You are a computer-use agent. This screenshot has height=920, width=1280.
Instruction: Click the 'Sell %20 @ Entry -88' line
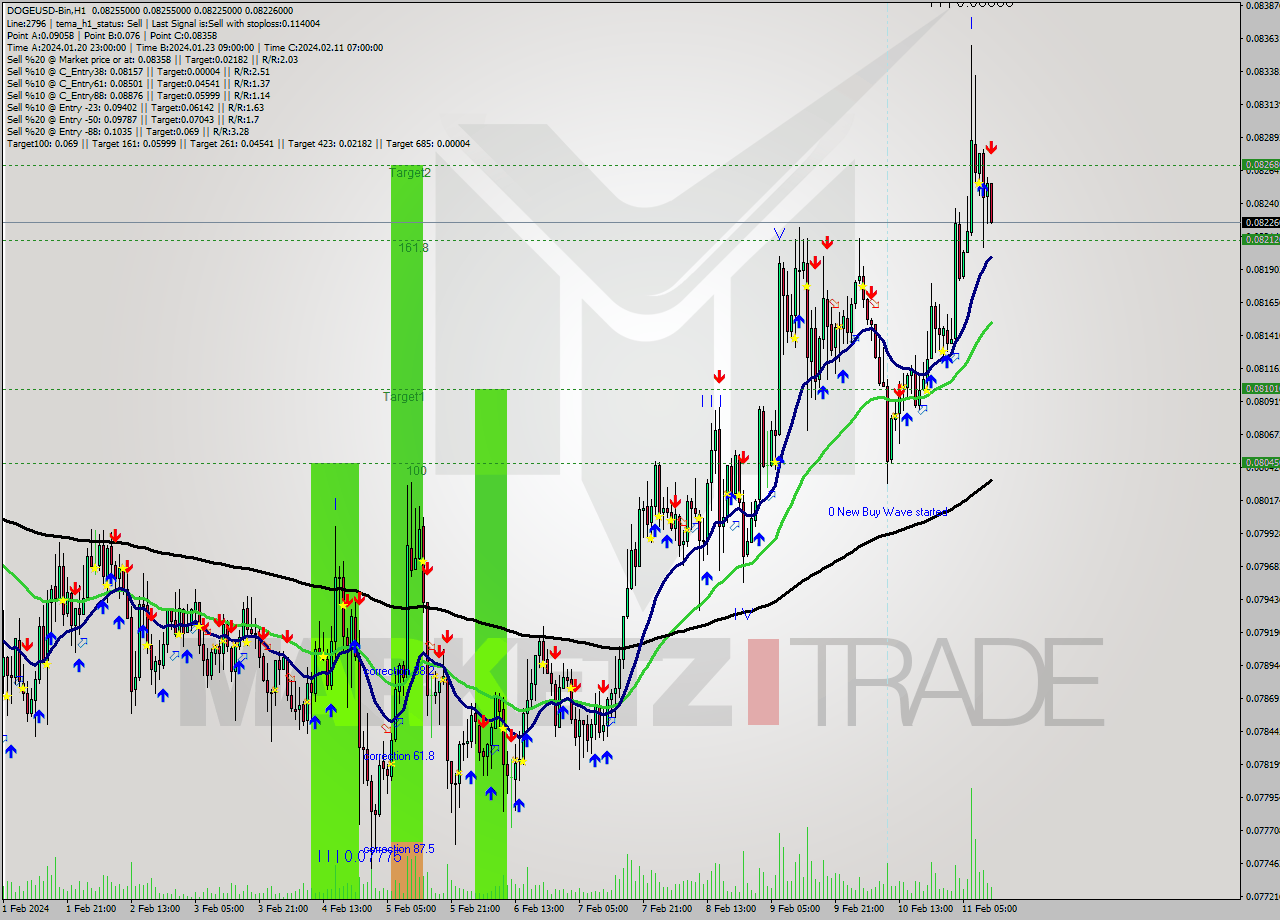pos(128,131)
